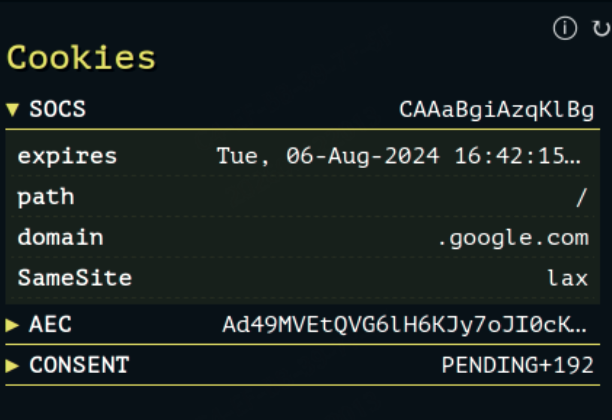Select the SOCS cookie name
This screenshot has width=612, height=420.
(57, 109)
